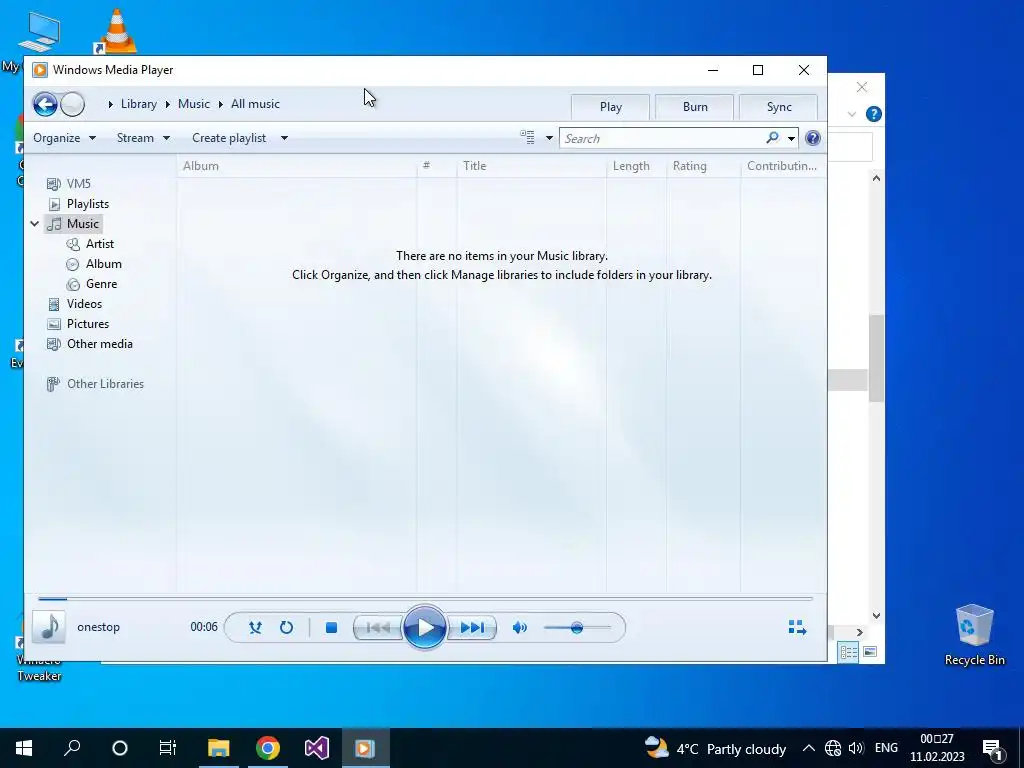Click the blue Back navigation arrow

point(45,104)
